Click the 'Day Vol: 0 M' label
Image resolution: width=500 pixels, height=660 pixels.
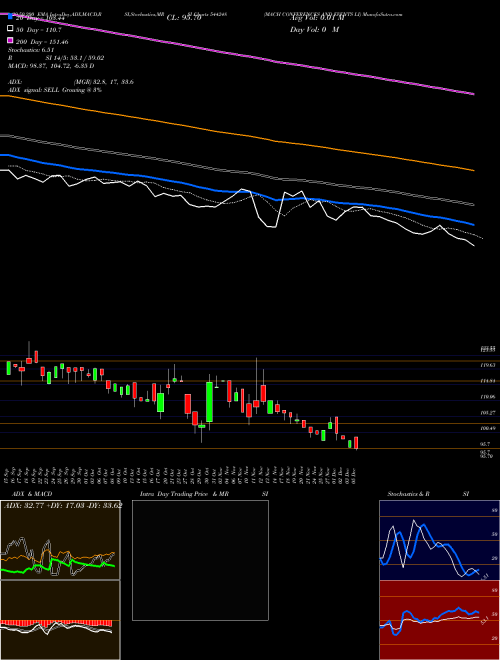314,29
